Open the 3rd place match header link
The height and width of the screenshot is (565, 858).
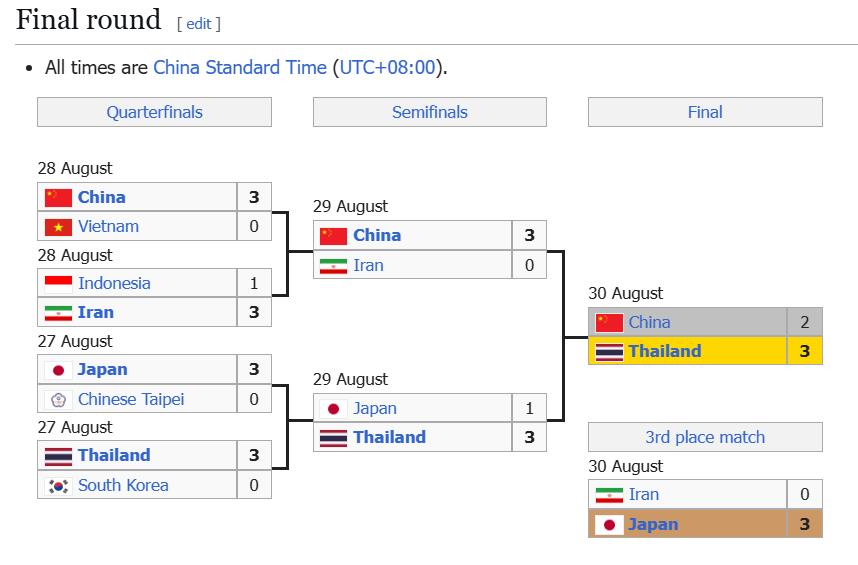705,437
